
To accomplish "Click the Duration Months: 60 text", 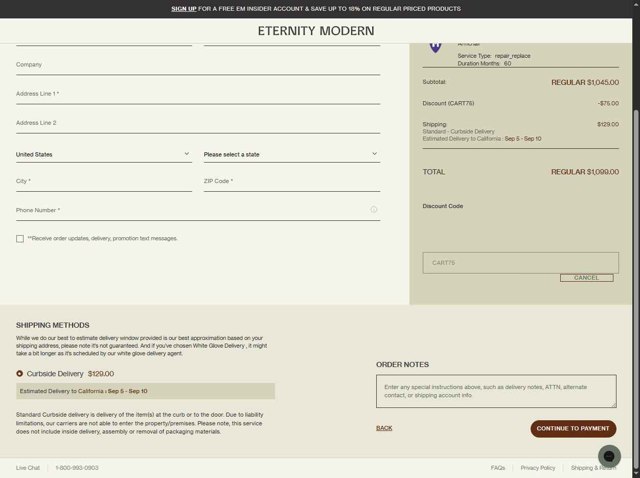I will 484,64.
